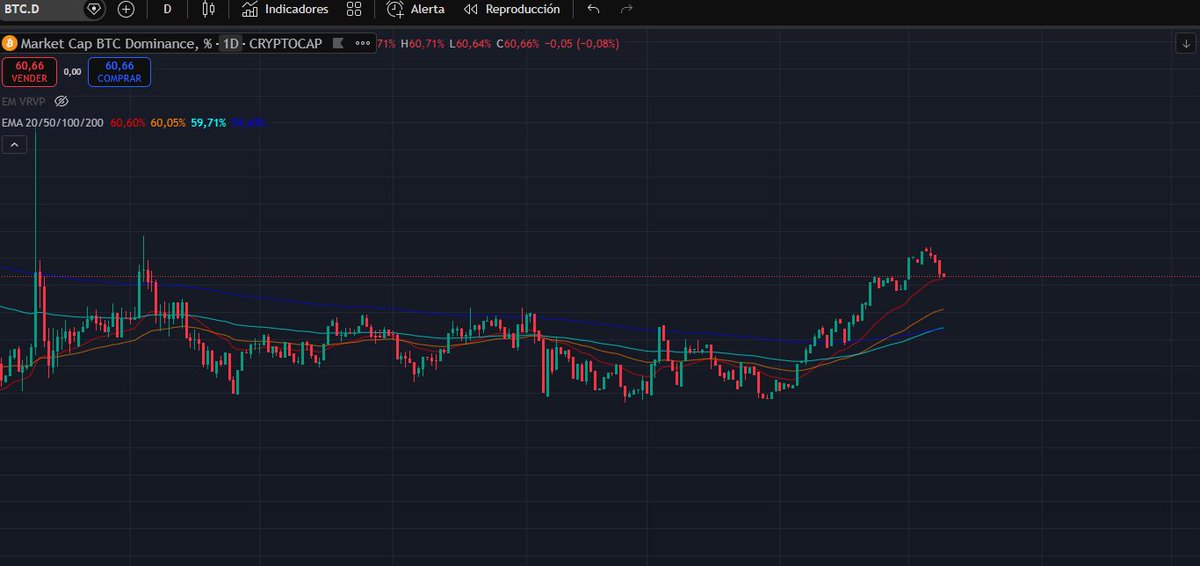Open the D timeframe interval dropdown
Screen dimensions: 1200x566
coord(167,9)
